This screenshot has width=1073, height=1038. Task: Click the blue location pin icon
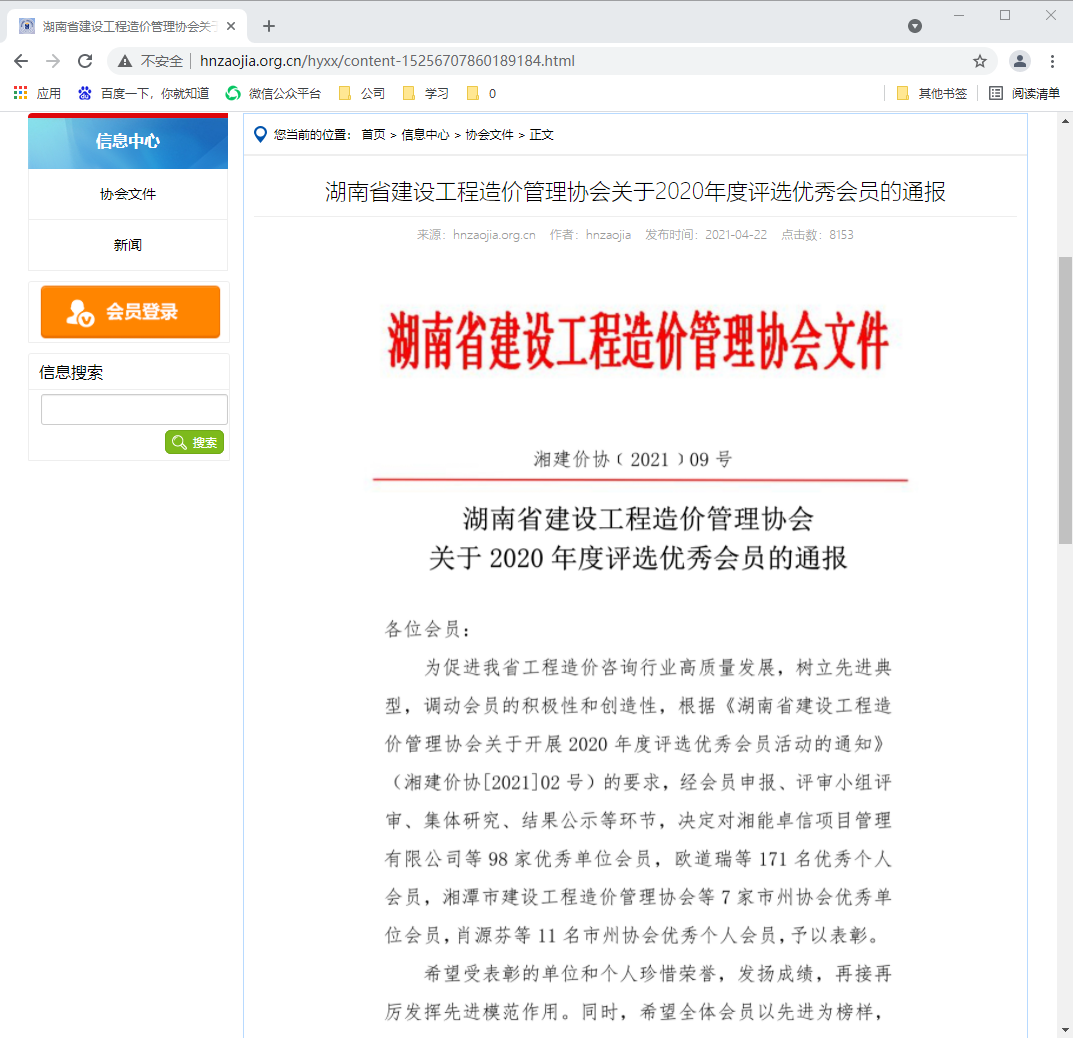260,134
